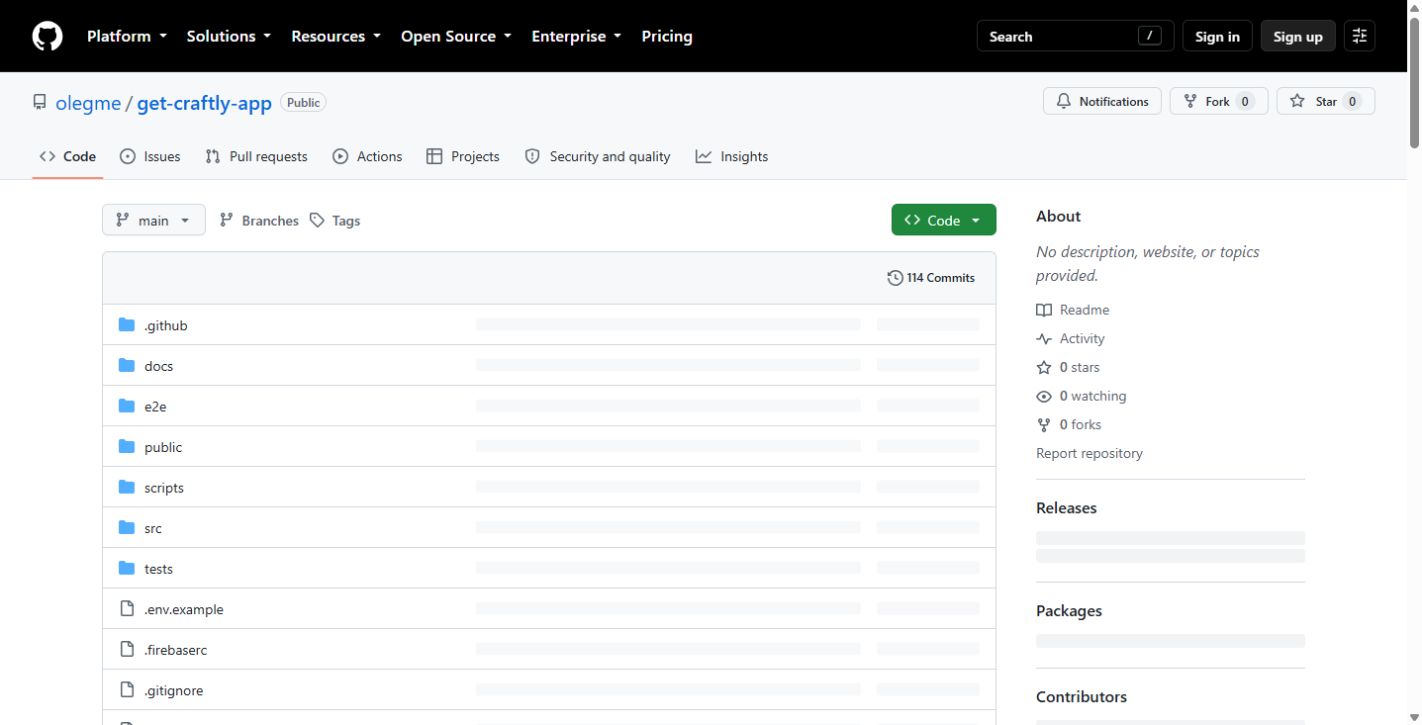
Task: Click the GitHub Octocat logo
Action: 47,36
